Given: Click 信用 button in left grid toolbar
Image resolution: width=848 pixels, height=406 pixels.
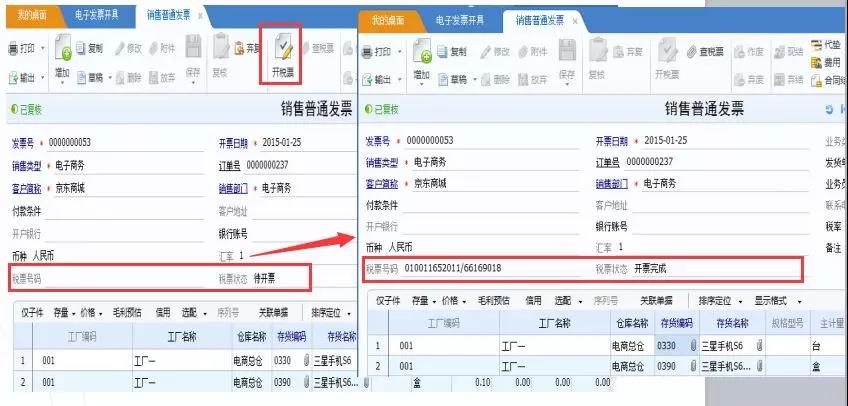Looking at the screenshot, I should pos(163,313).
